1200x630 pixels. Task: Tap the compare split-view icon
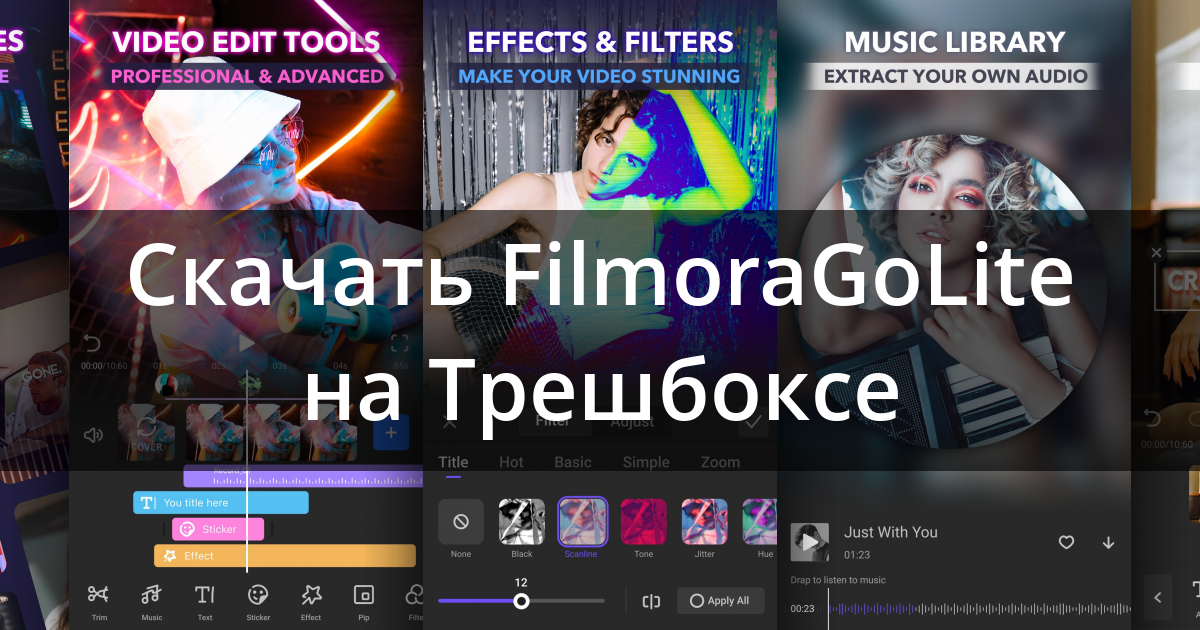click(651, 601)
